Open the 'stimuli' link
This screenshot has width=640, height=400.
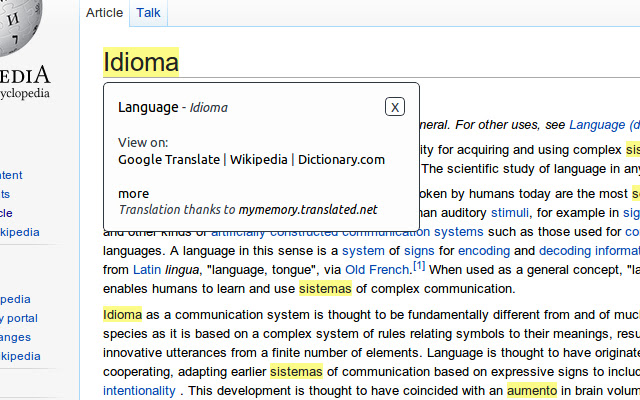pos(509,213)
